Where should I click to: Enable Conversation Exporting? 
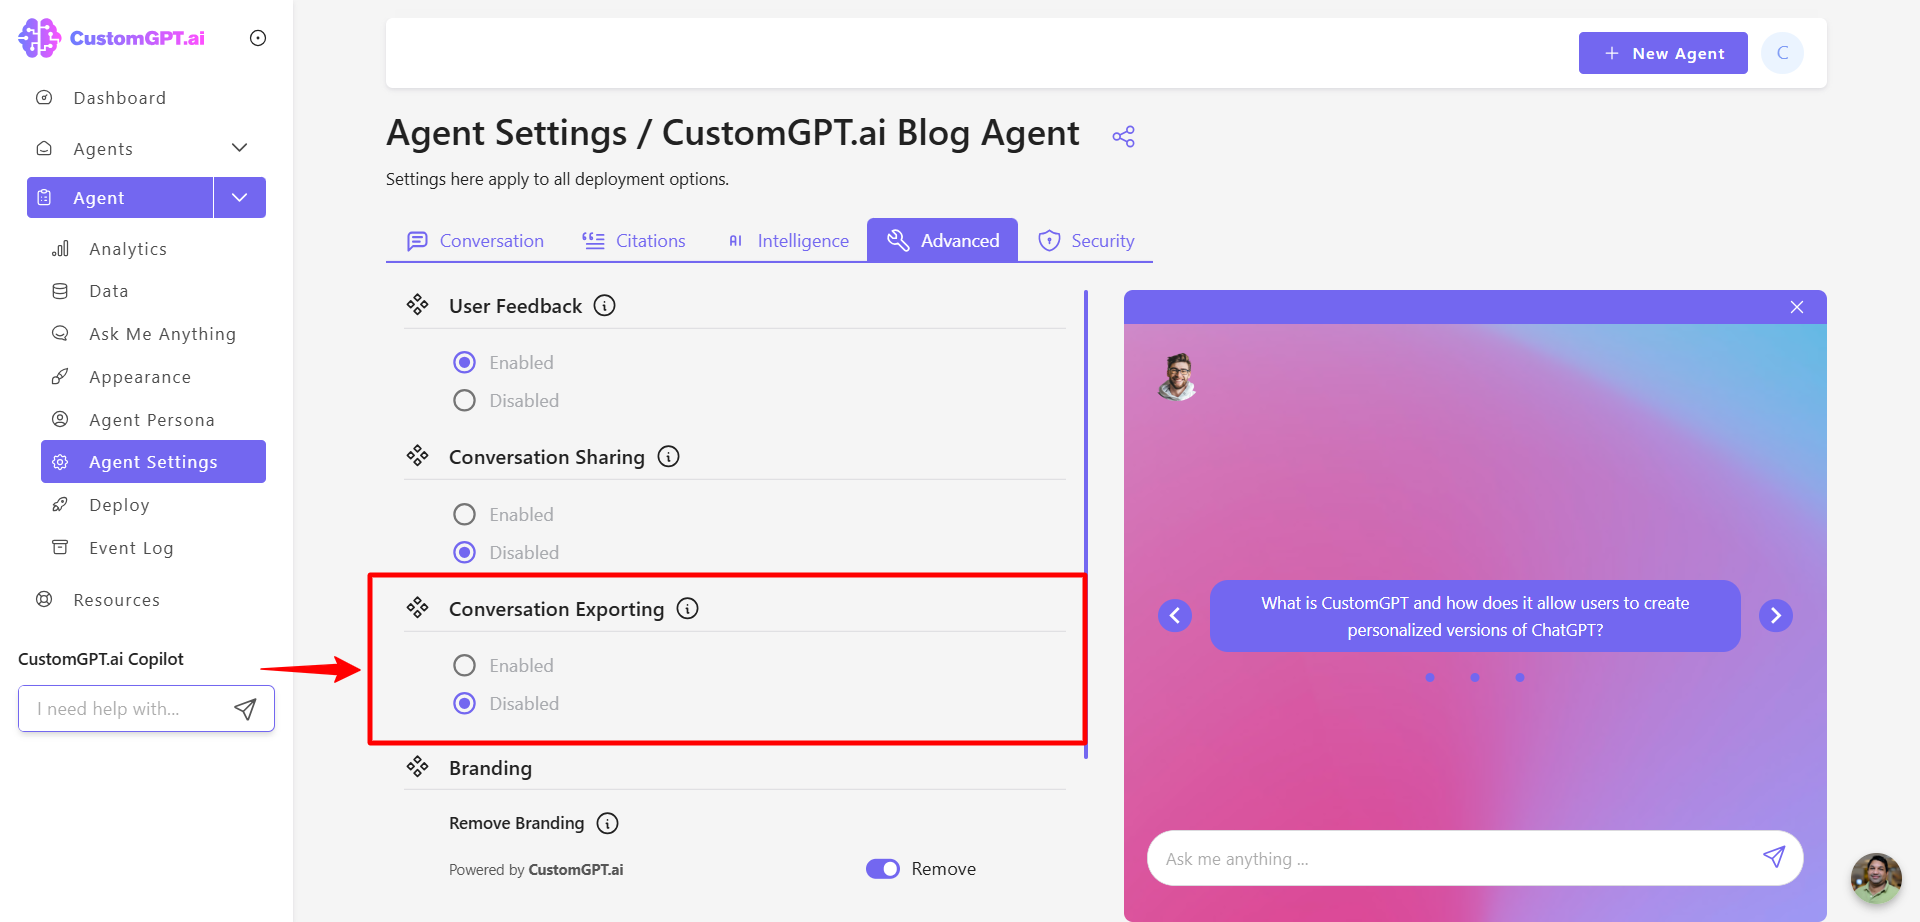click(x=464, y=666)
